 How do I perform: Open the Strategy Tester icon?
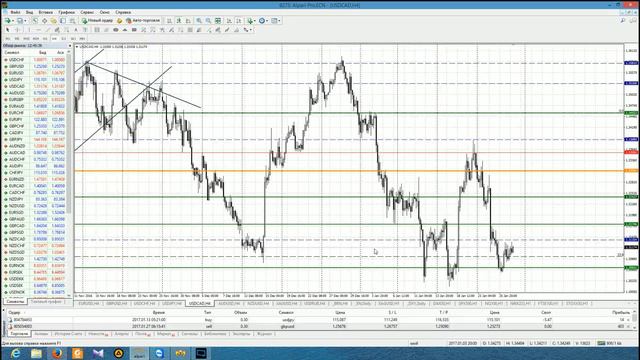[x=73, y=20]
